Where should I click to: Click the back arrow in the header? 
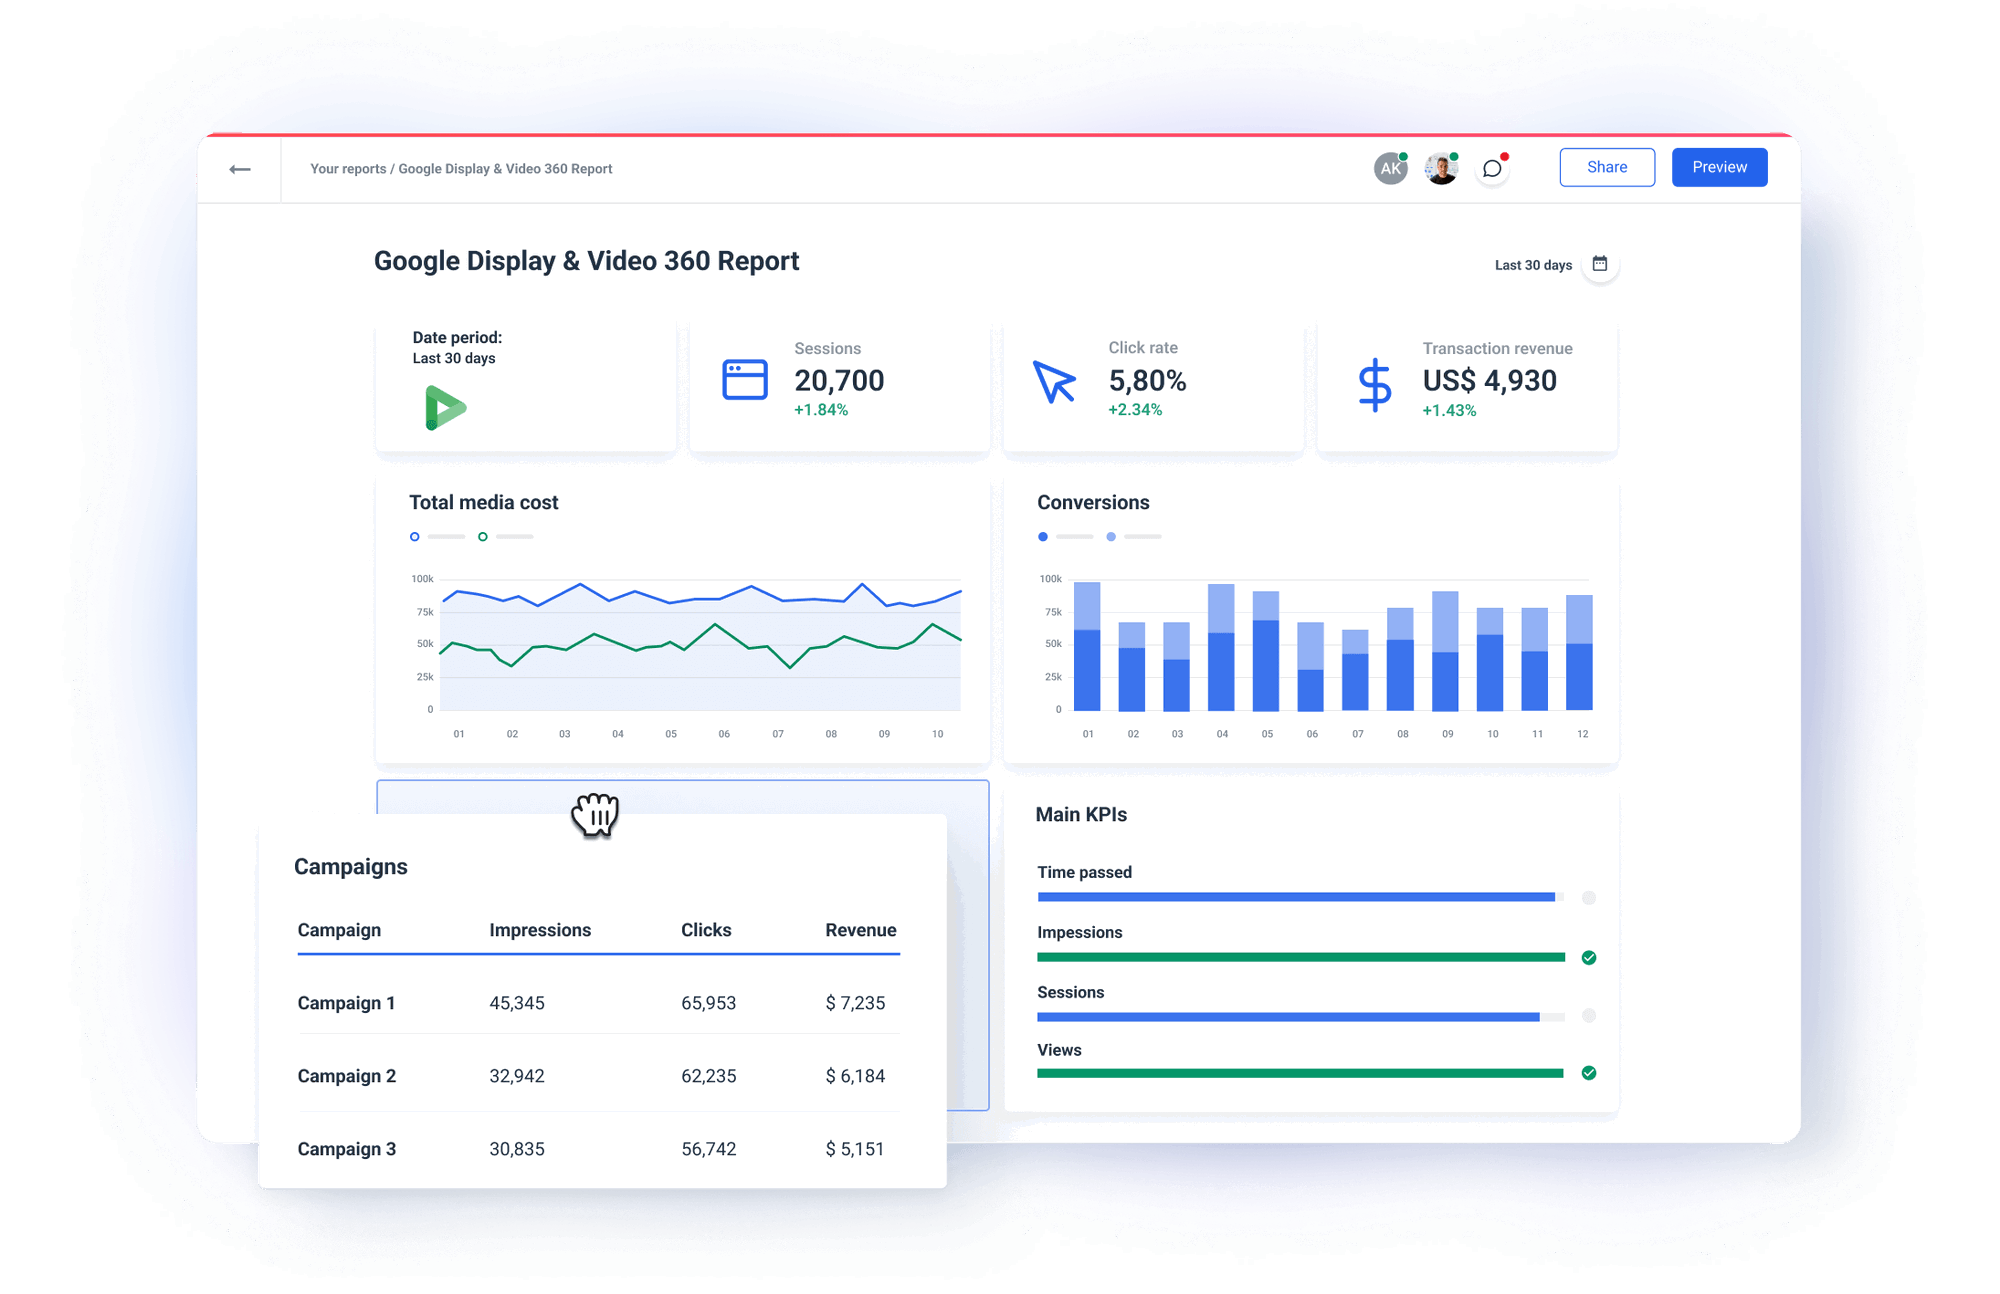[x=239, y=168]
